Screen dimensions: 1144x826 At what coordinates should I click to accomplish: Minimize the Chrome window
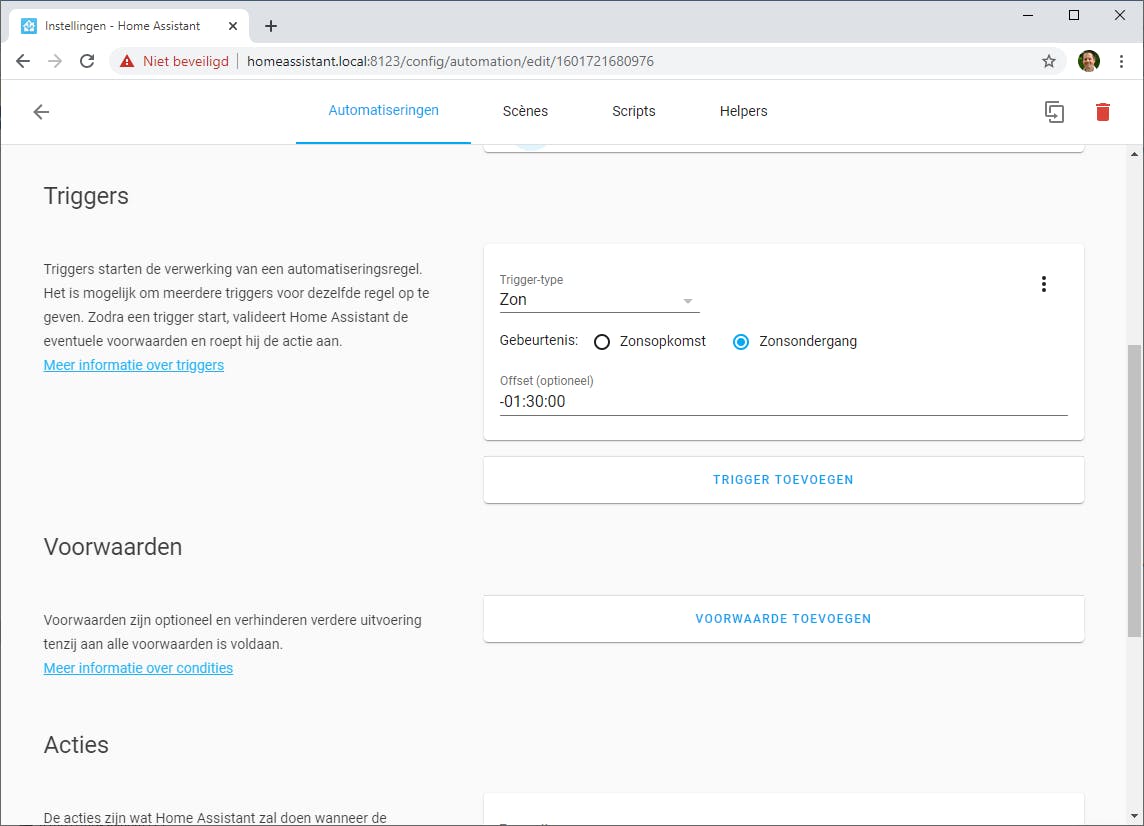click(x=1028, y=15)
